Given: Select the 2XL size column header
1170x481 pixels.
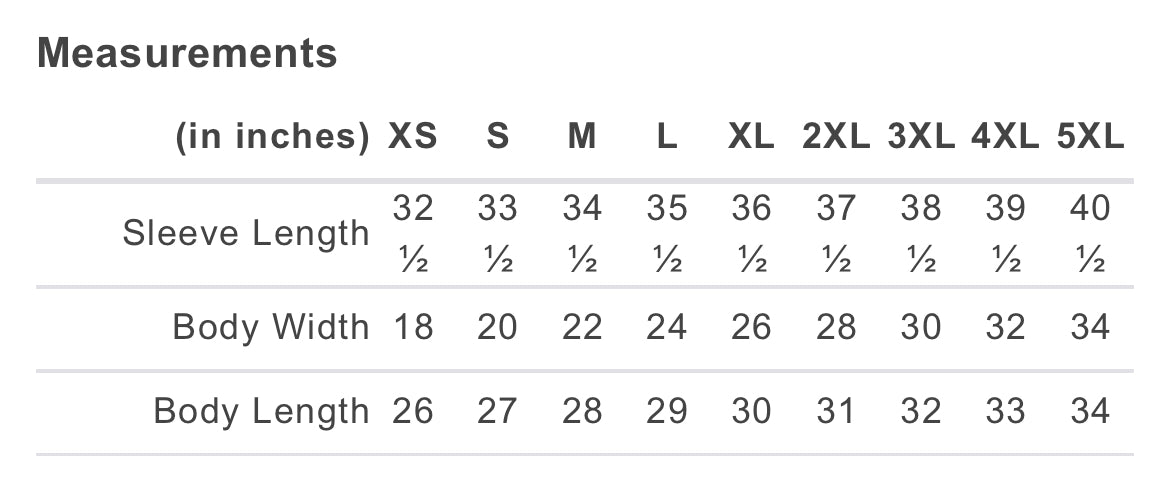Looking at the screenshot, I should [836, 137].
